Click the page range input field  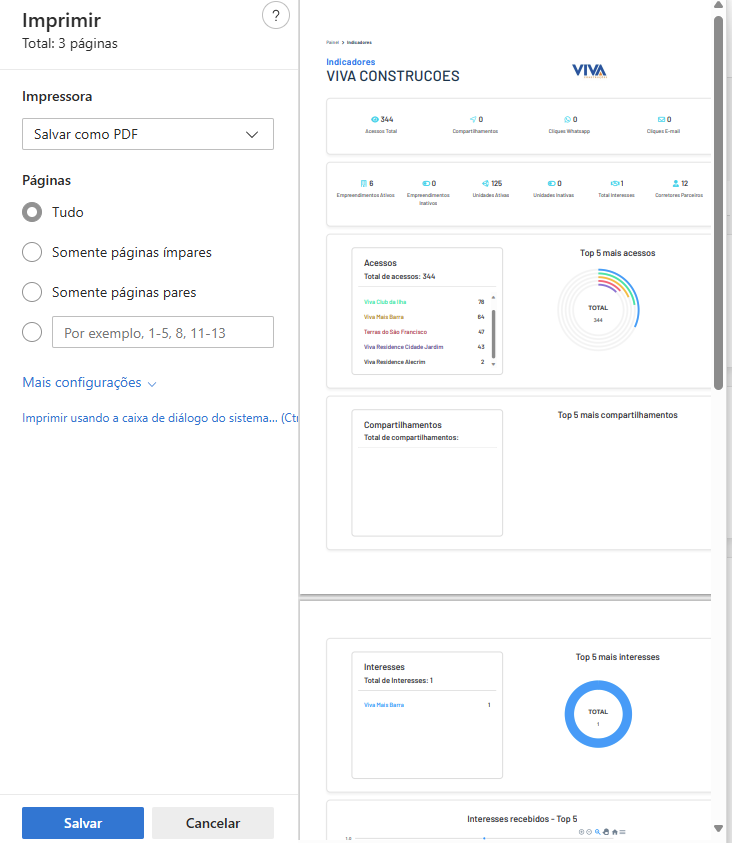click(x=163, y=332)
